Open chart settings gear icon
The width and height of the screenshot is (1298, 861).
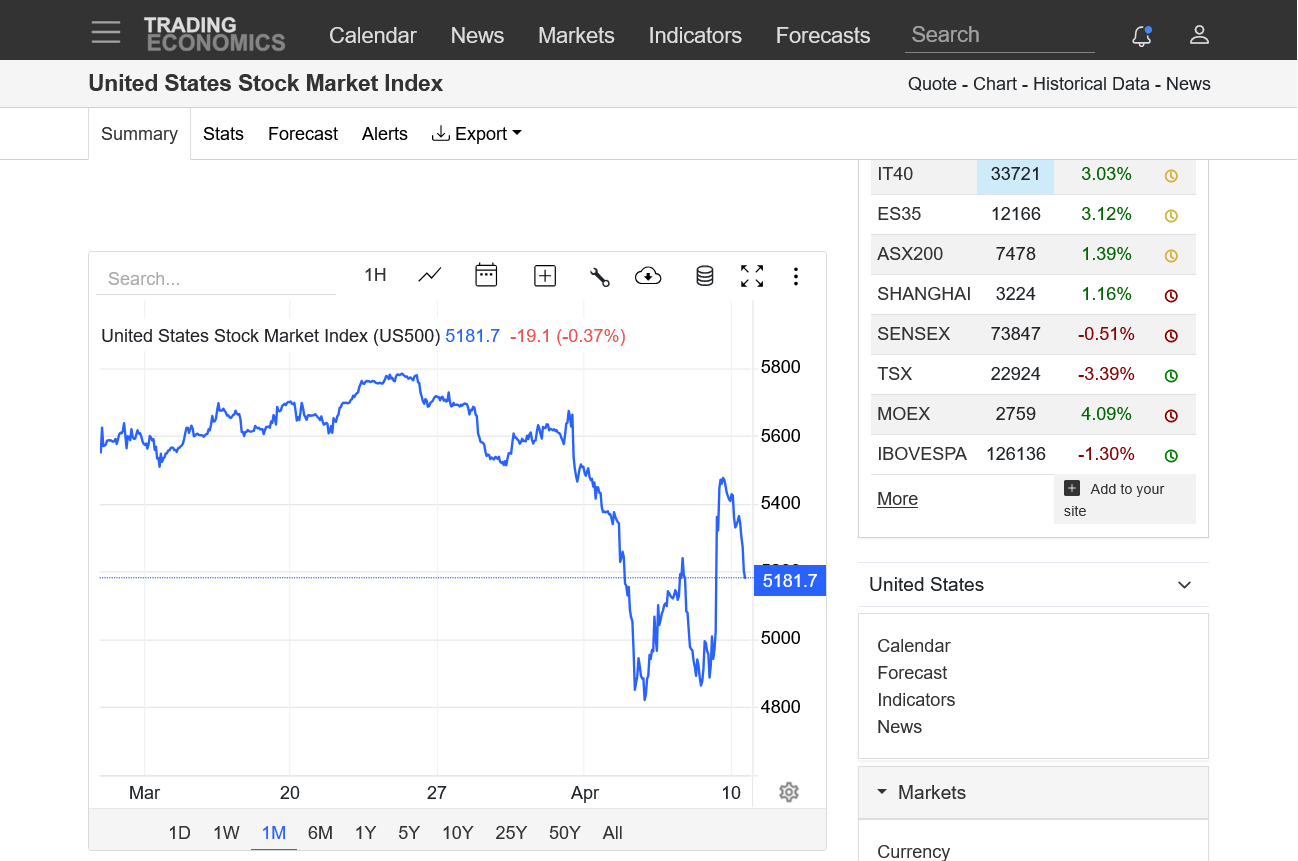coord(789,792)
